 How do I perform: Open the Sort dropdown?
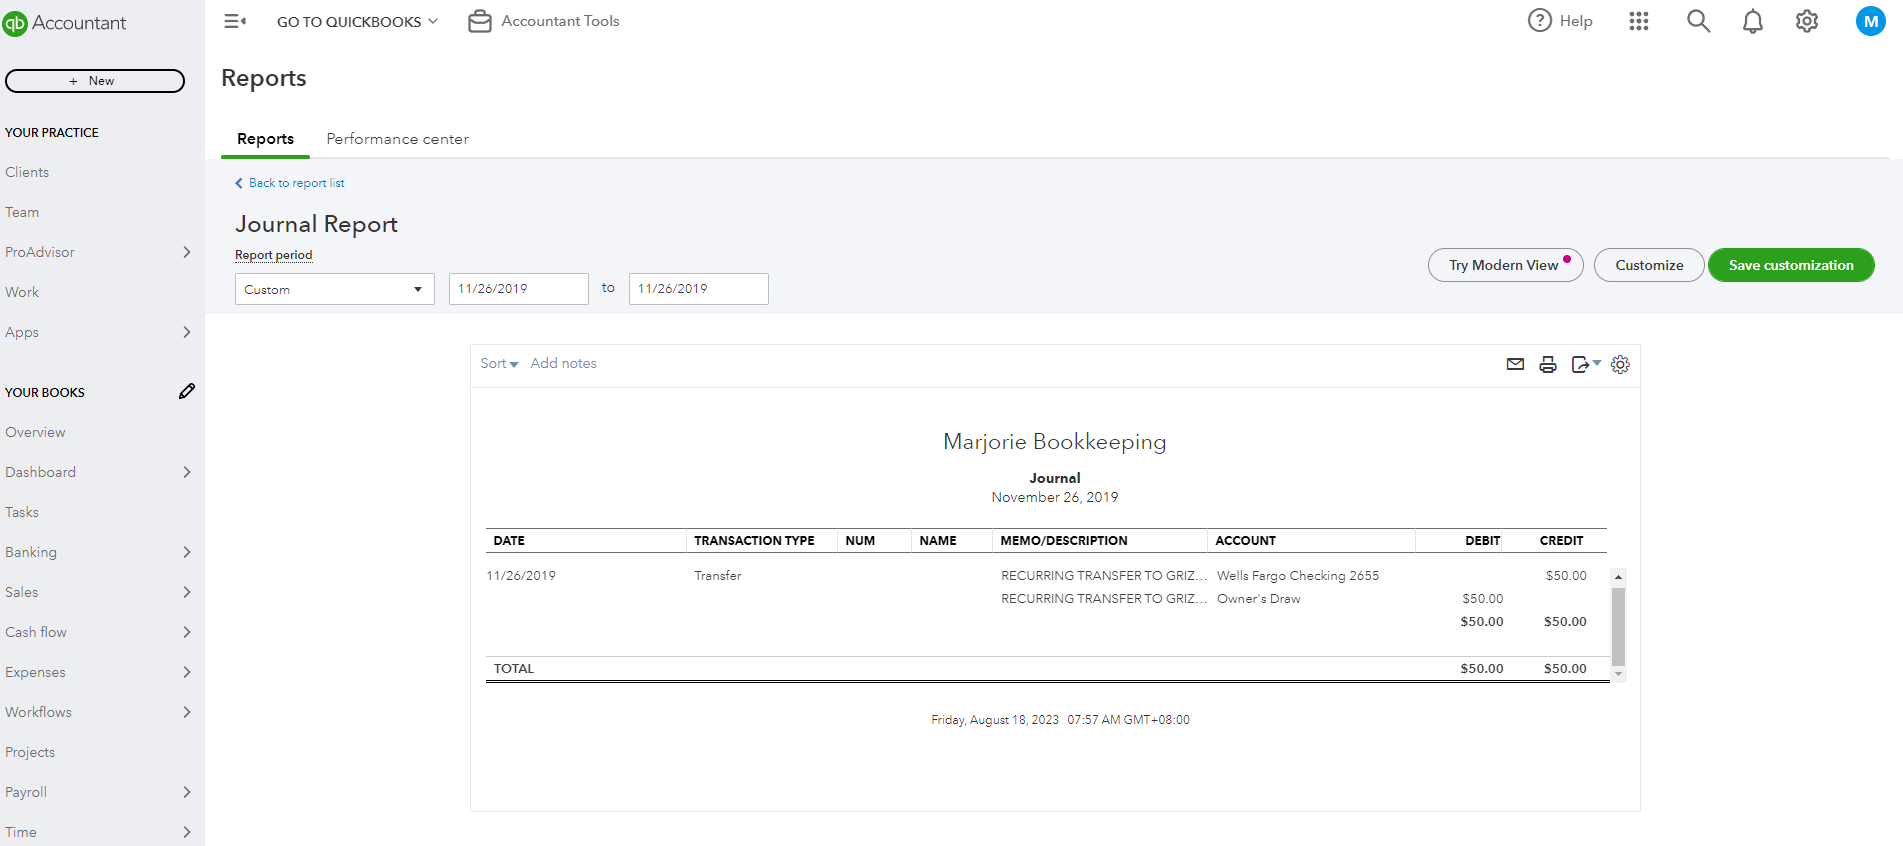(x=499, y=364)
